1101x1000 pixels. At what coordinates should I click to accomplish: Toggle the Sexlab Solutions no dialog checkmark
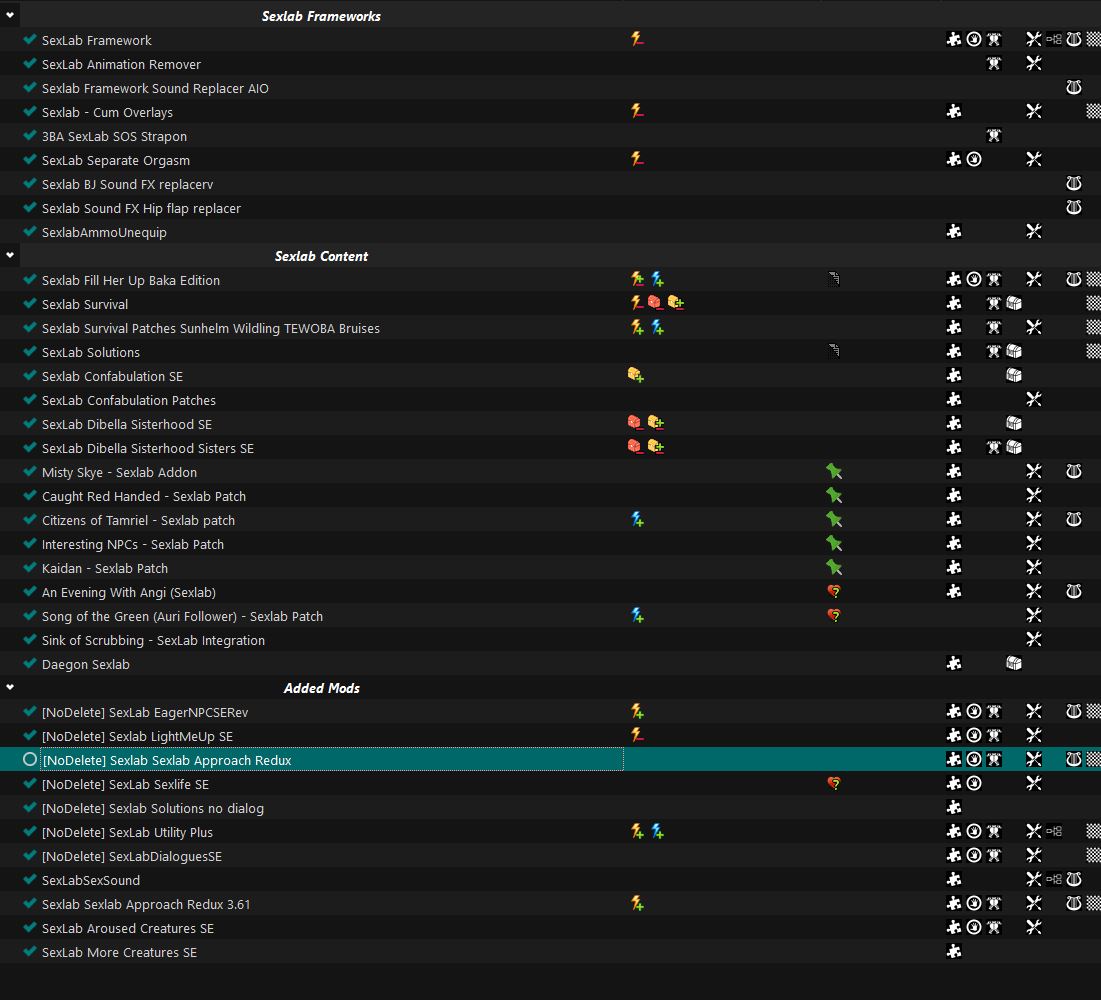[x=29, y=808]
